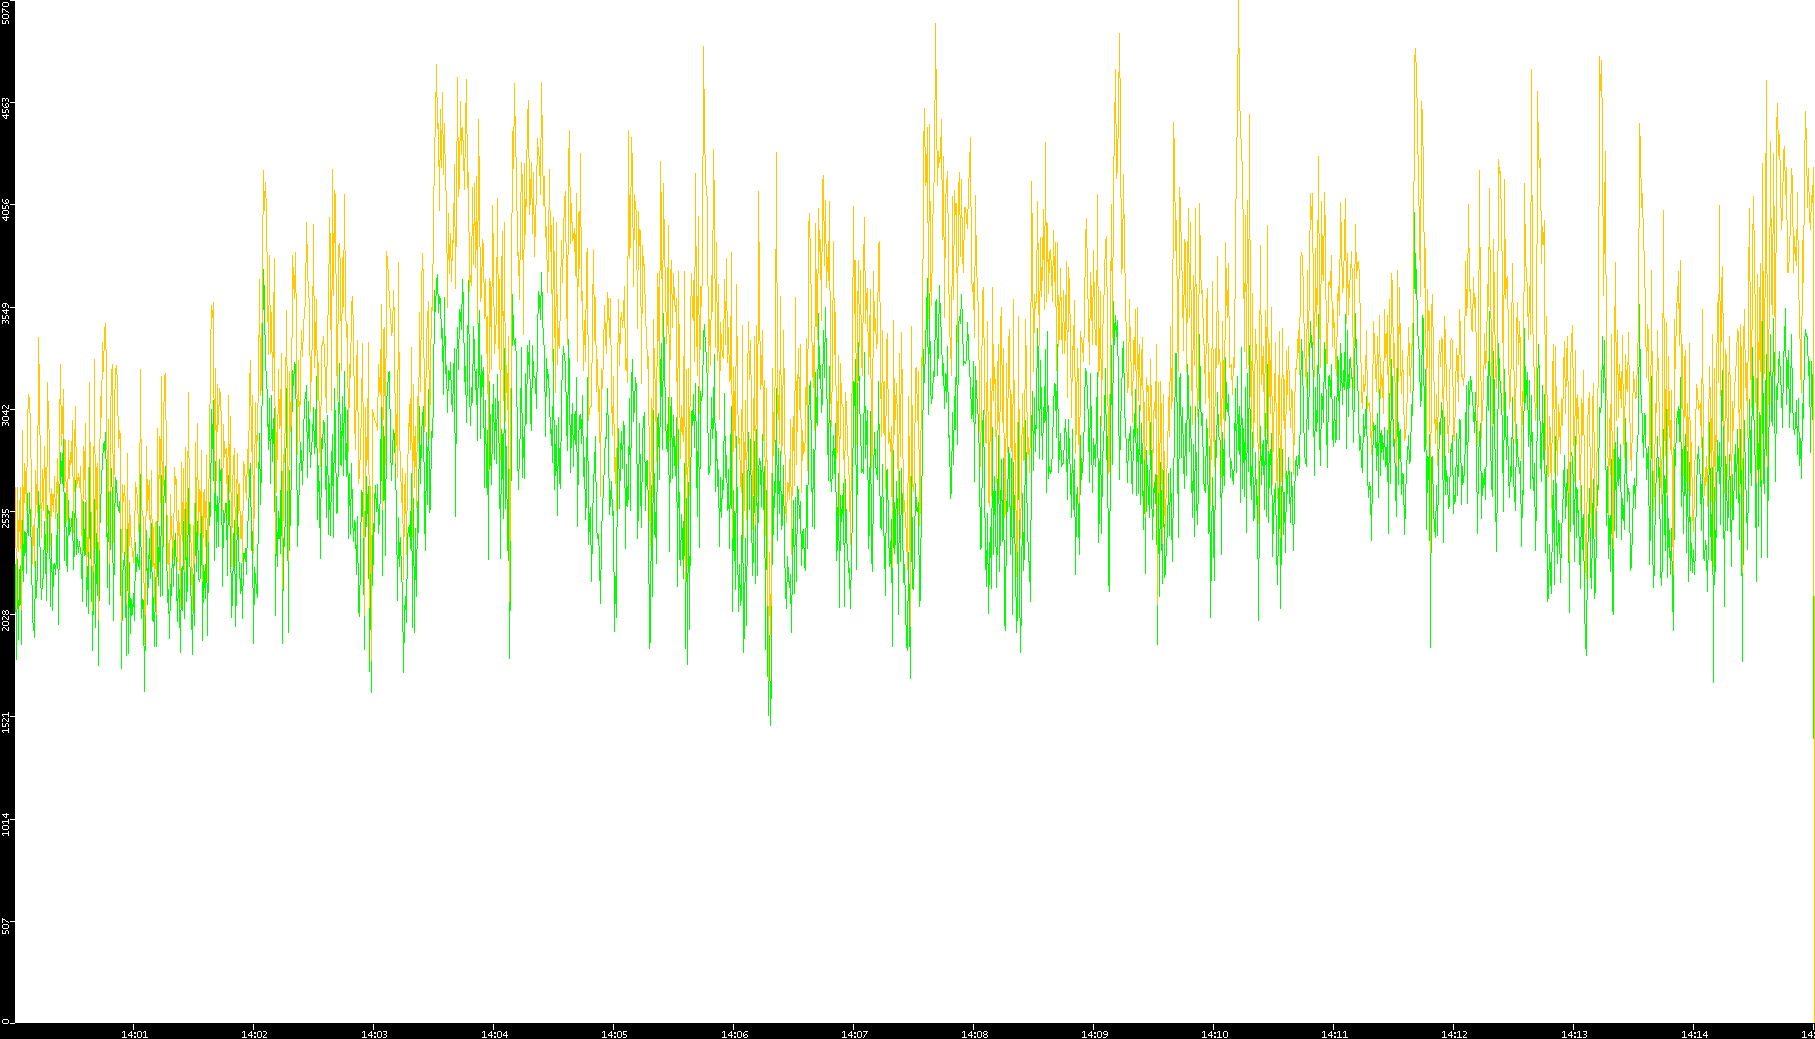1815x1039 pixels.
Task: Pick the 1014 value axis label
Action: tap(6, 825)
